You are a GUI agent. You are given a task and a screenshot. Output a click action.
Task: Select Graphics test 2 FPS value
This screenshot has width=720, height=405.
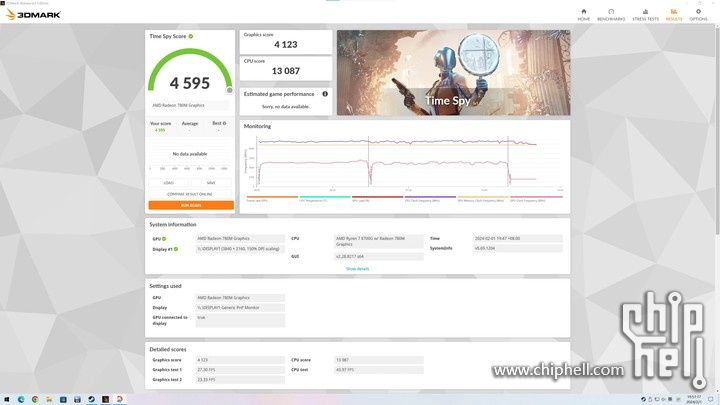240,380
